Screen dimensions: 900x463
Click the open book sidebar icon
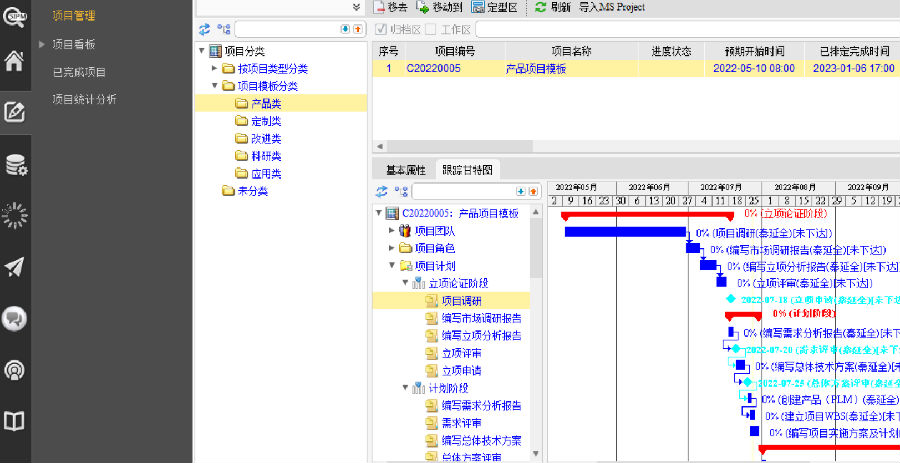coord(14,420)
